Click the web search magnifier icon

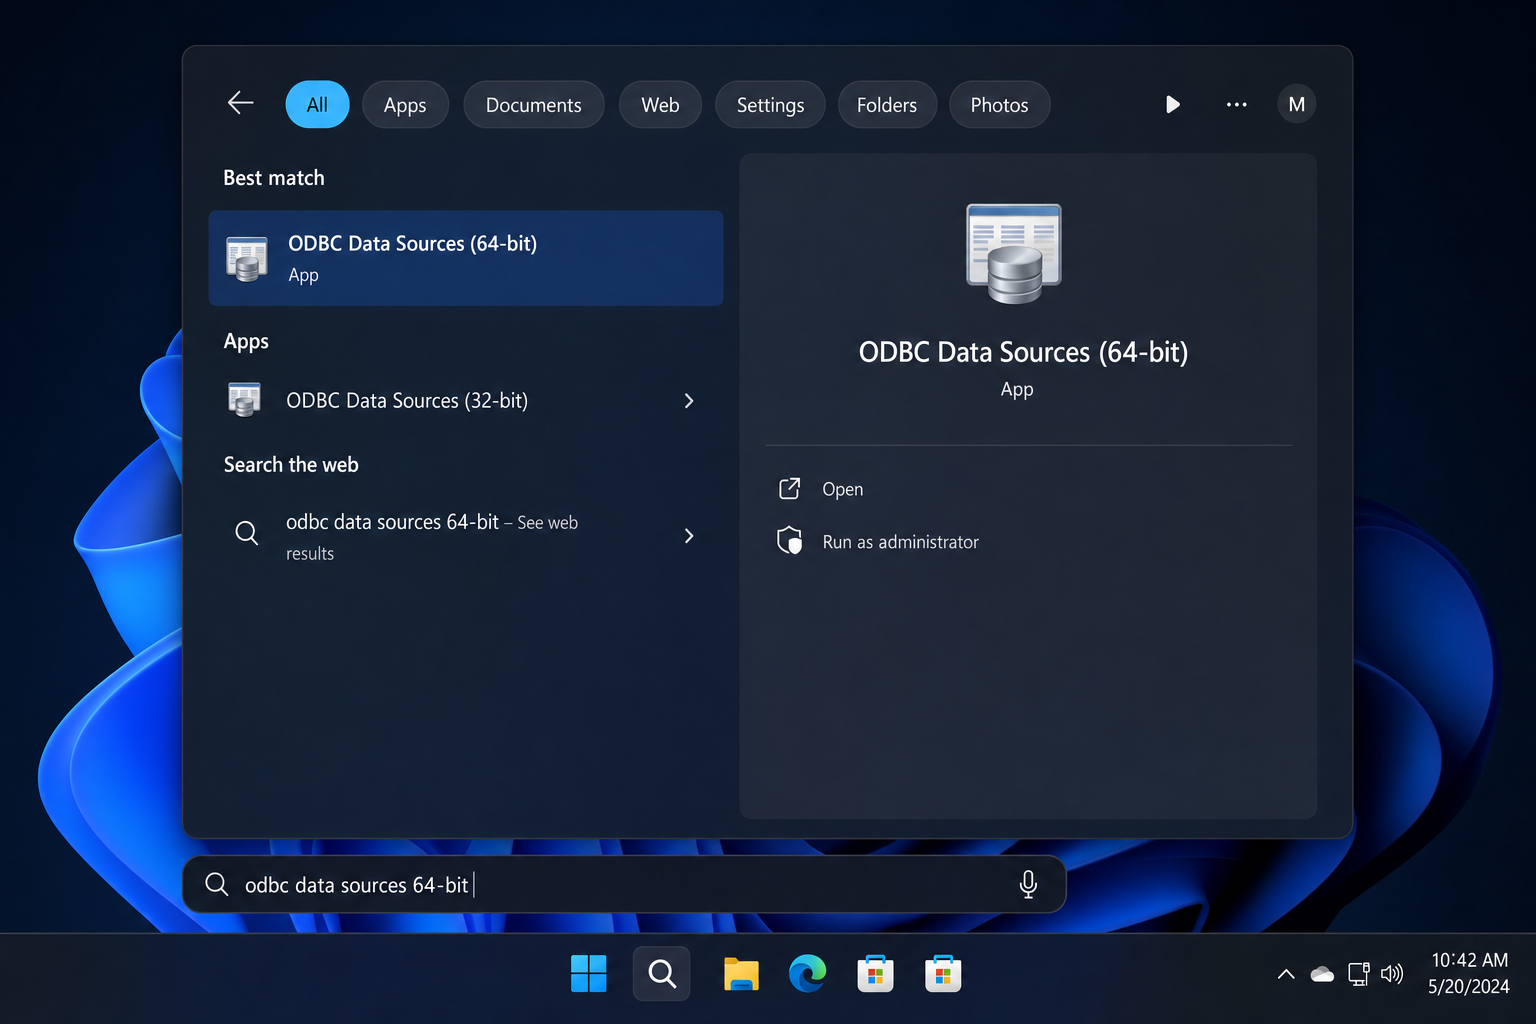tap(247, 533)
